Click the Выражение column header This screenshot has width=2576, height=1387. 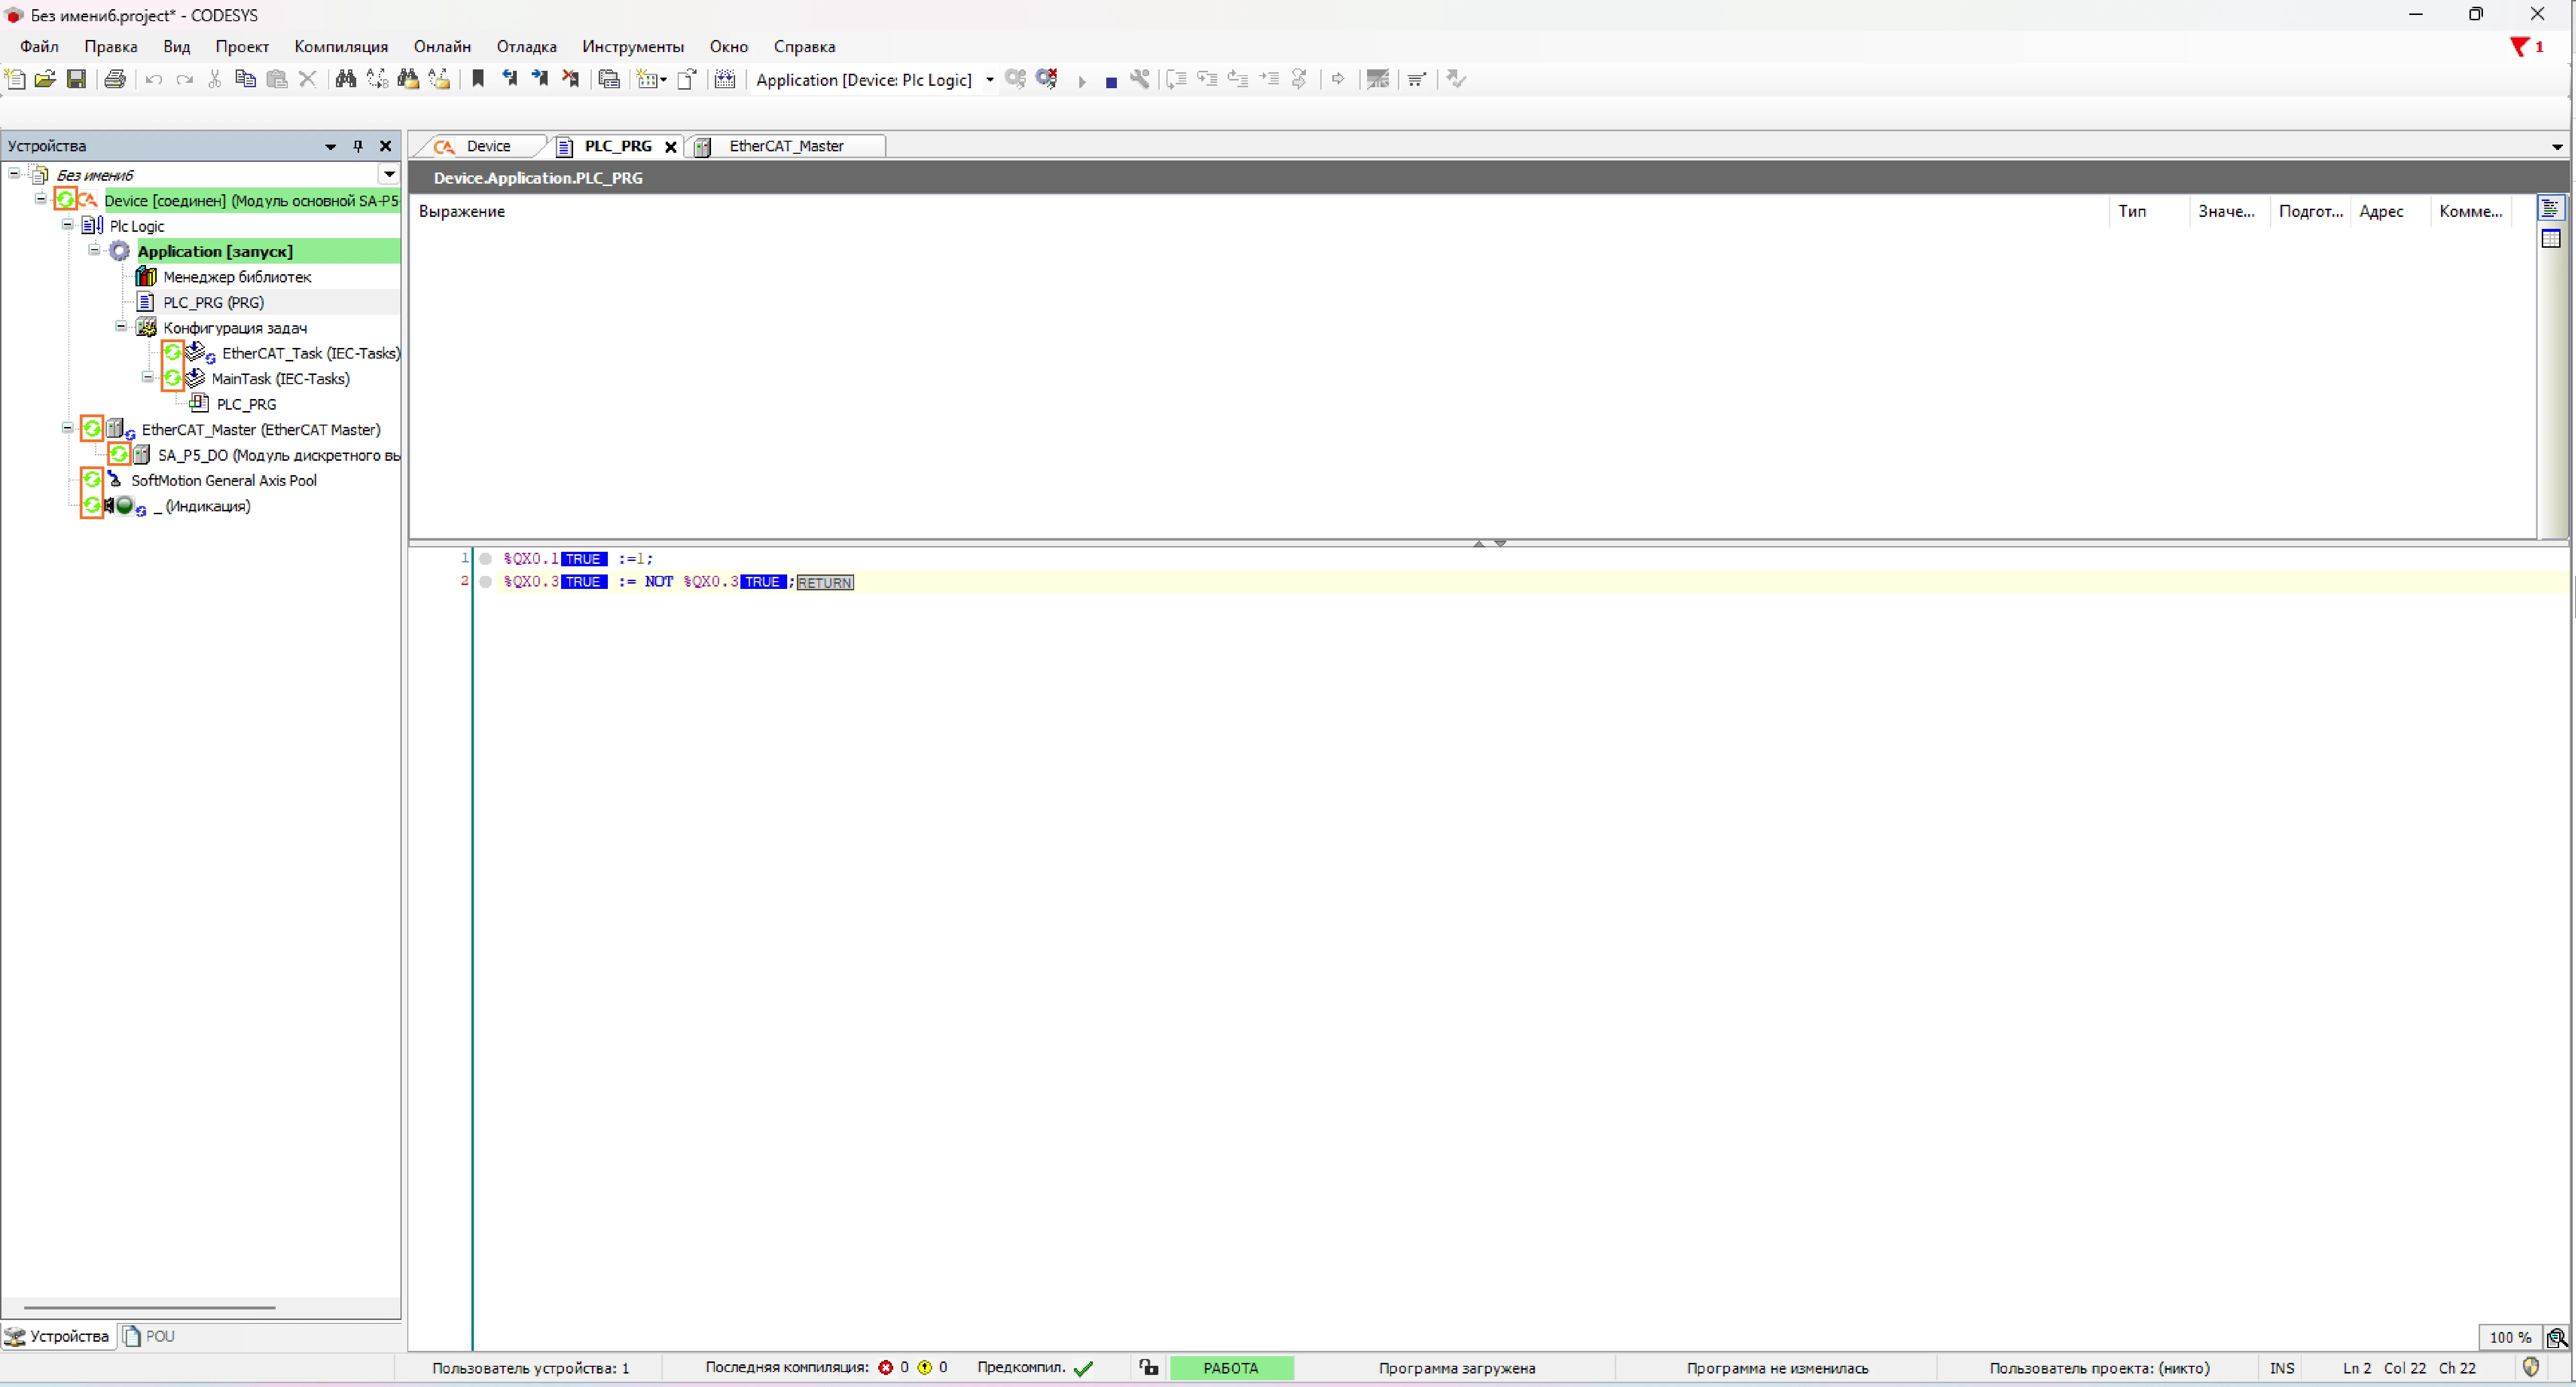point(1260,211)
